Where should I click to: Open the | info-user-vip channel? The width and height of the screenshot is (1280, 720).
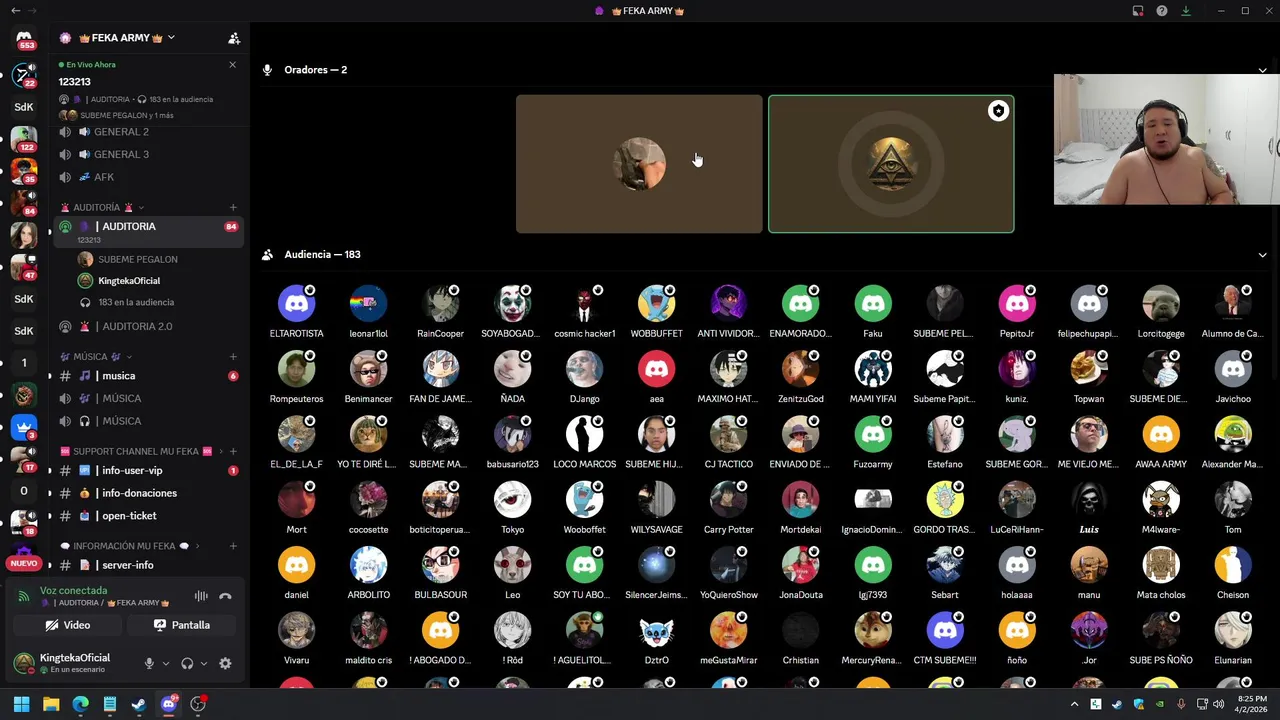point(148,470)
